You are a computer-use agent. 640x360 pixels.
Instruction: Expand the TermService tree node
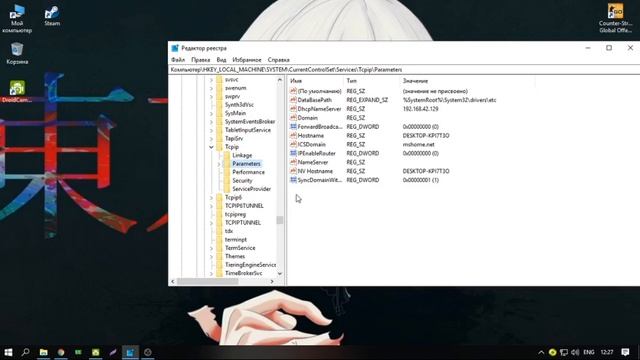pos(211,248)
